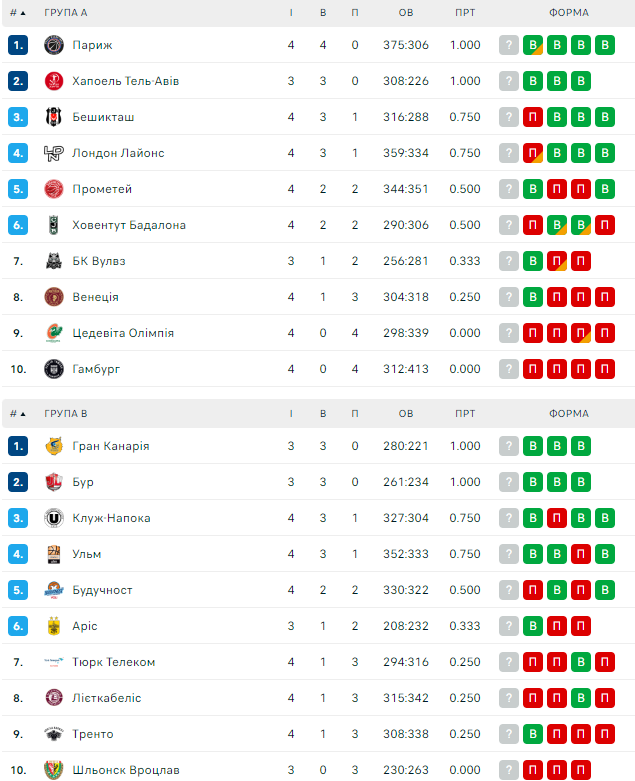The height and width of the screenshot is (781, 635).
Task: Click Бур's last green win badge
Action: coord(581,482)
